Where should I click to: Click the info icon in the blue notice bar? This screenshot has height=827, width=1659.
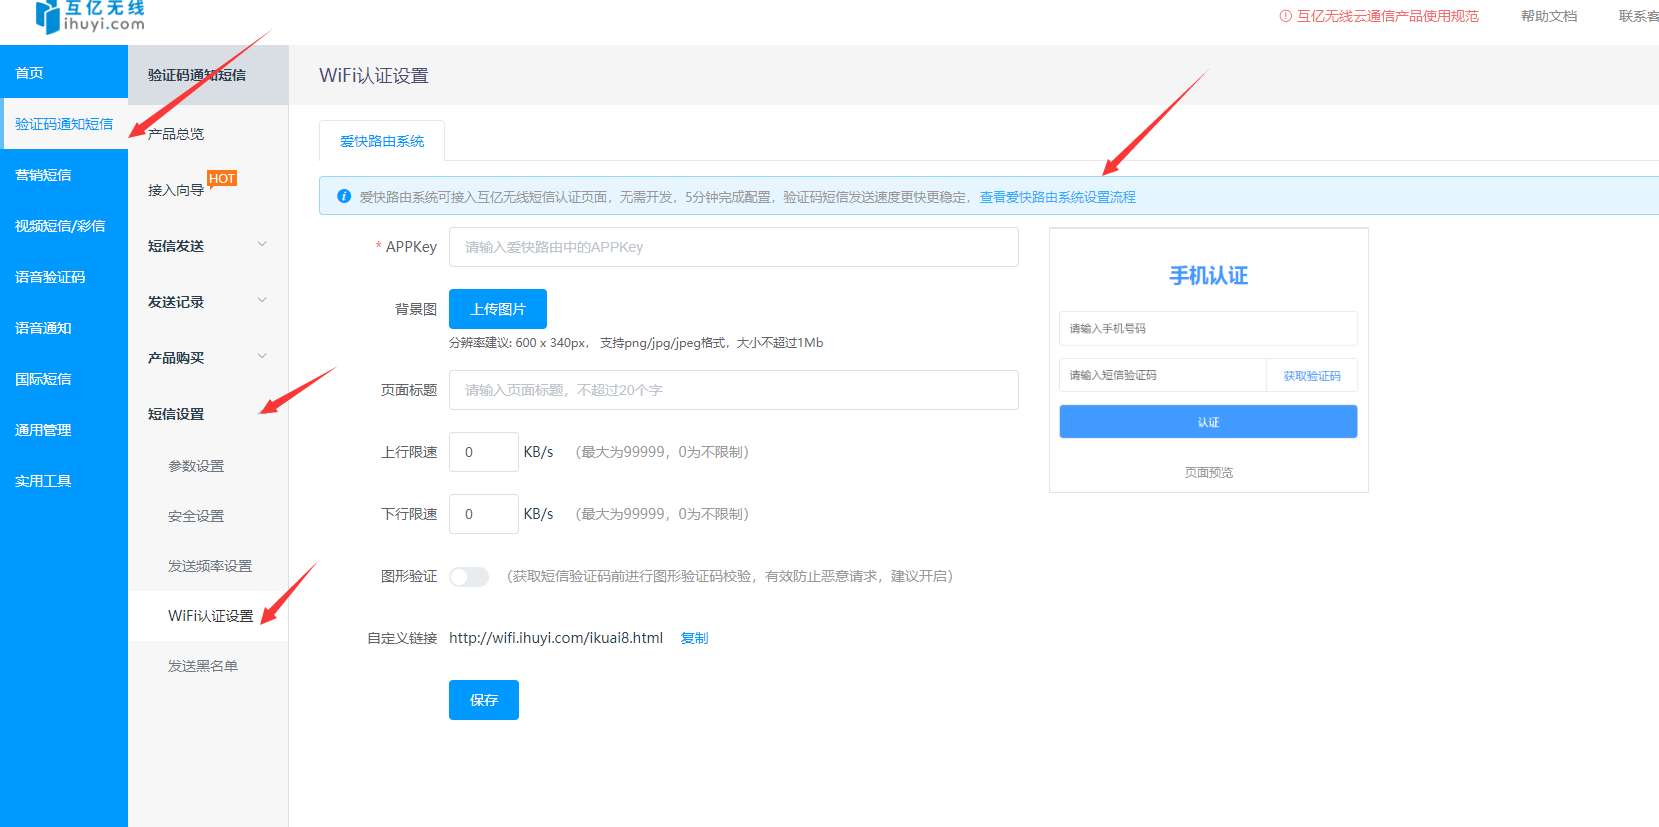pyautogui.click(x=344, y=196)
